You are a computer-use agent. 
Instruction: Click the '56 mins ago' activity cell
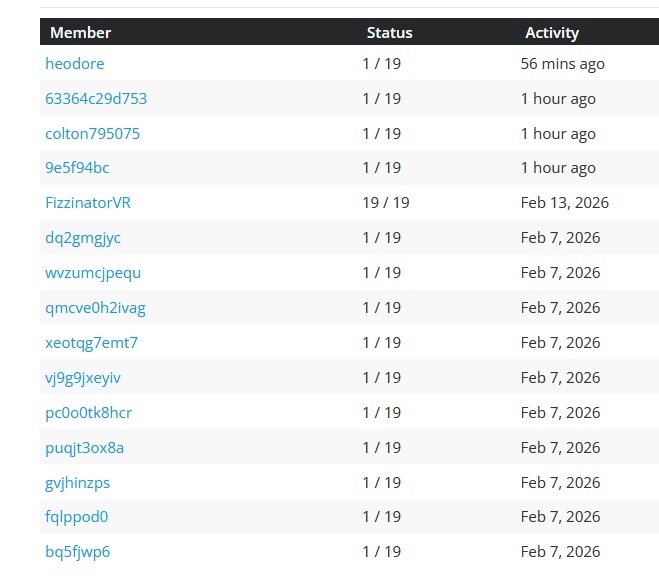click(x=563, y=64)
